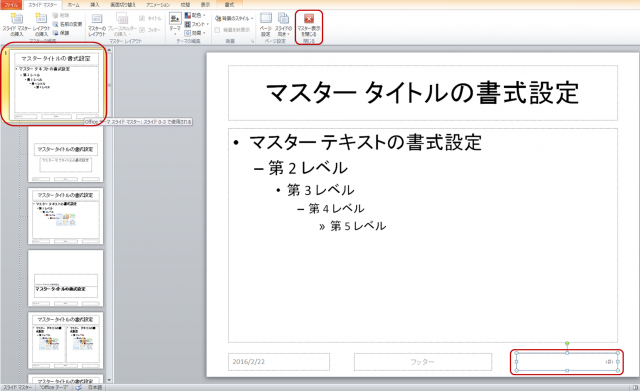Click the master title placeholder on the slide
Image resolution: width=640 pixels, height=391 pixels.
tap(422, 93)
